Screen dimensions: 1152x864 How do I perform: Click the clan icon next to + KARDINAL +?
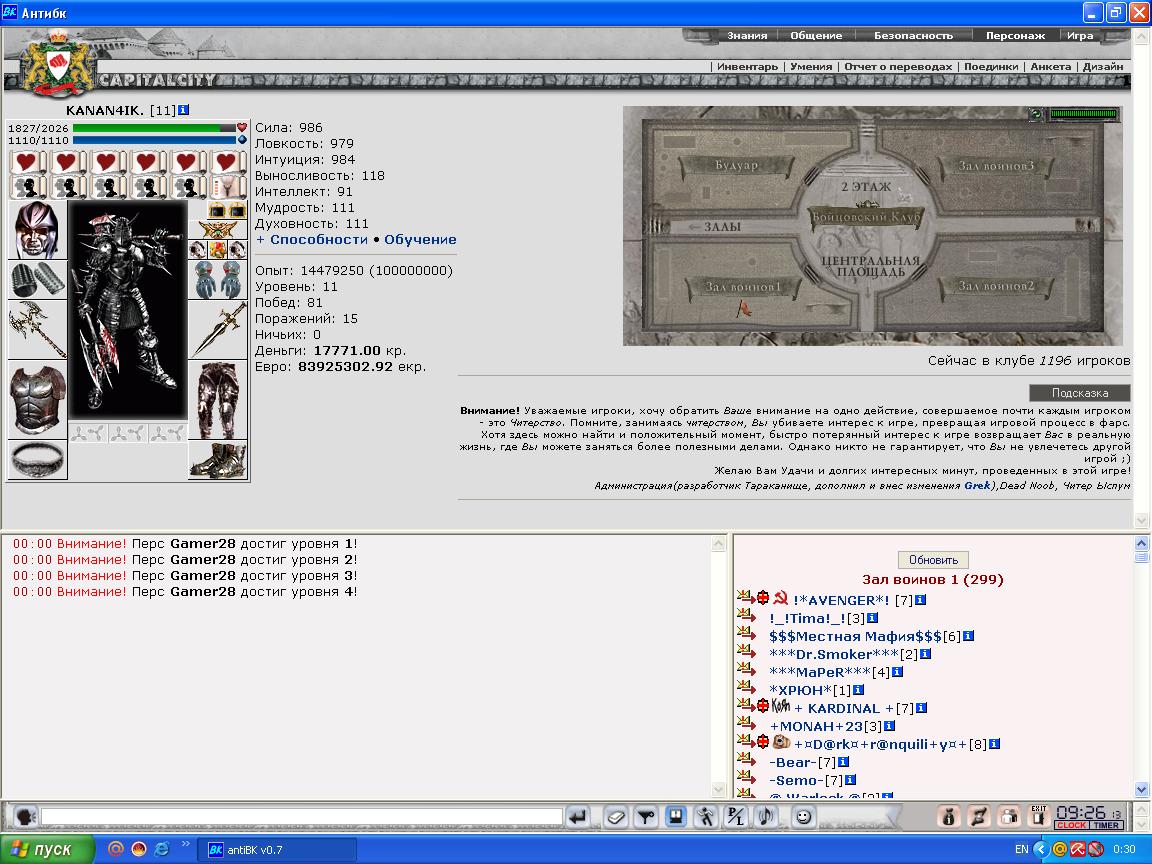click(x=781, y=706)
